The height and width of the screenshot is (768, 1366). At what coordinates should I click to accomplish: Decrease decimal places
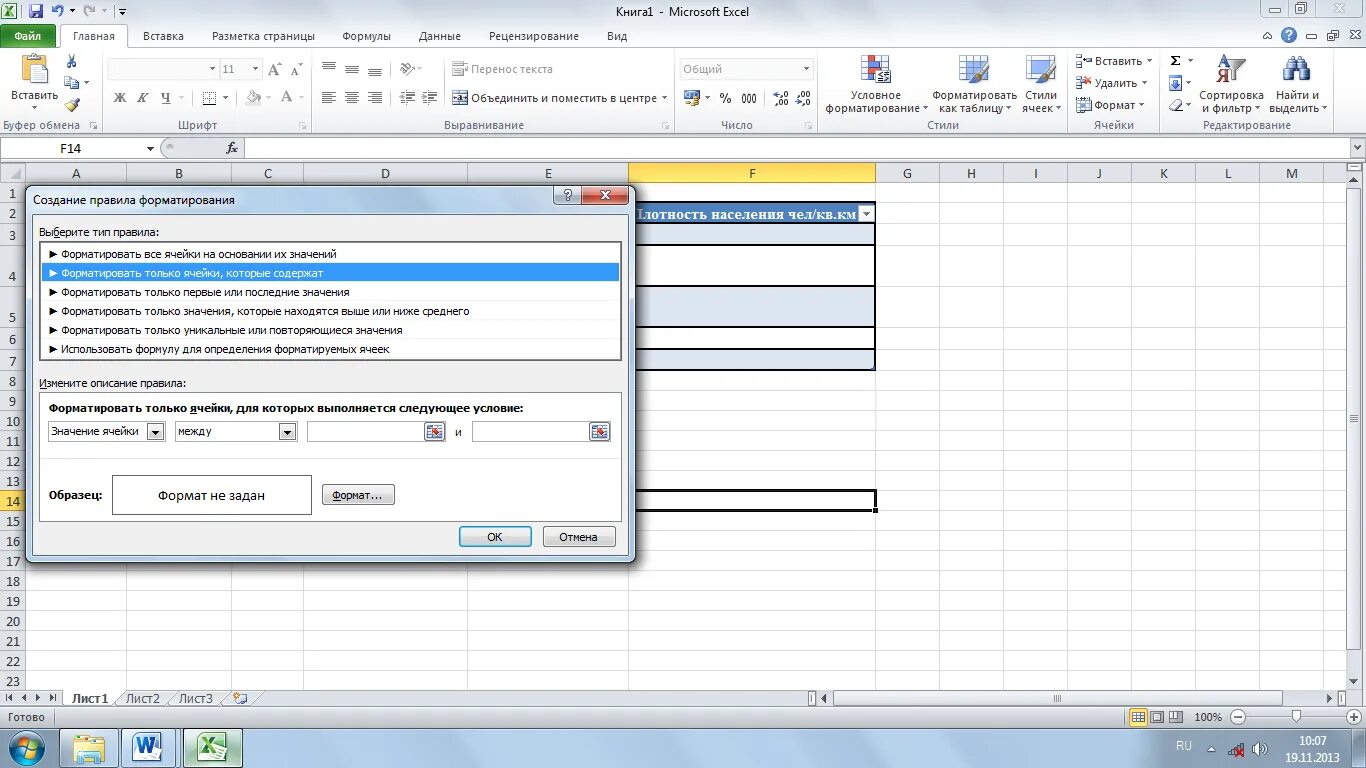(804, 98)
